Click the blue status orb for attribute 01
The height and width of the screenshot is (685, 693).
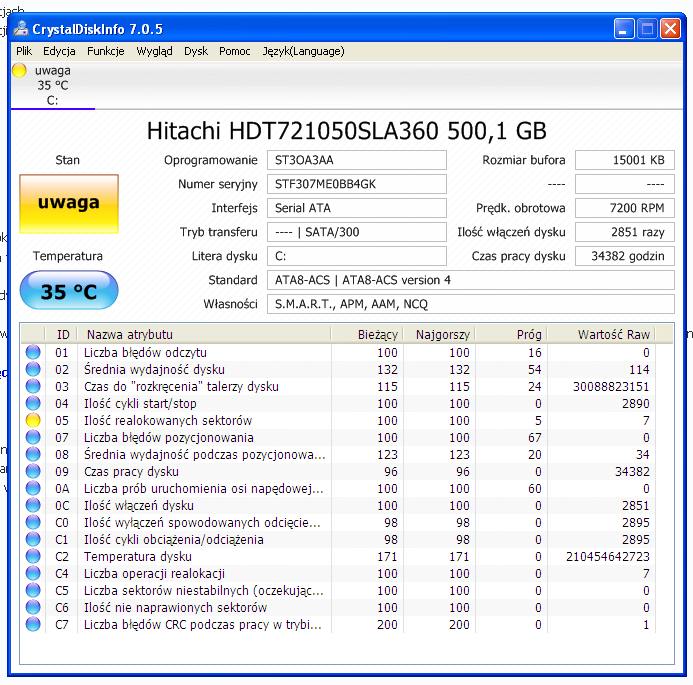pos(33,352)
